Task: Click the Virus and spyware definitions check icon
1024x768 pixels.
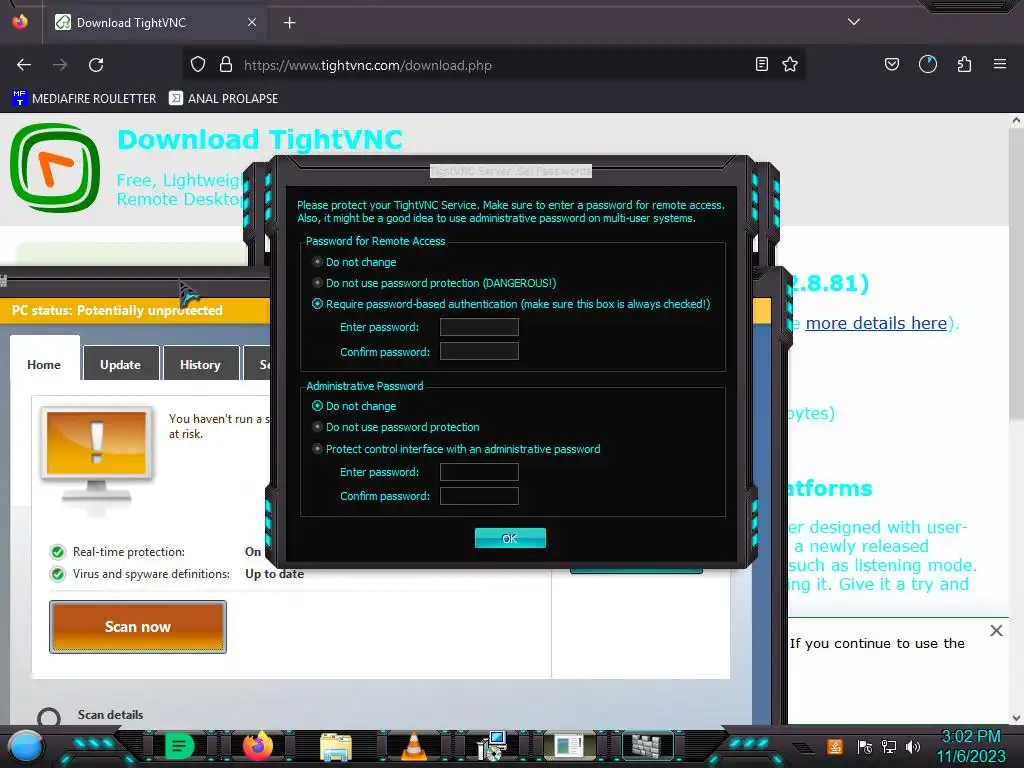Action: pyautogui.click(x=58, y=574)
